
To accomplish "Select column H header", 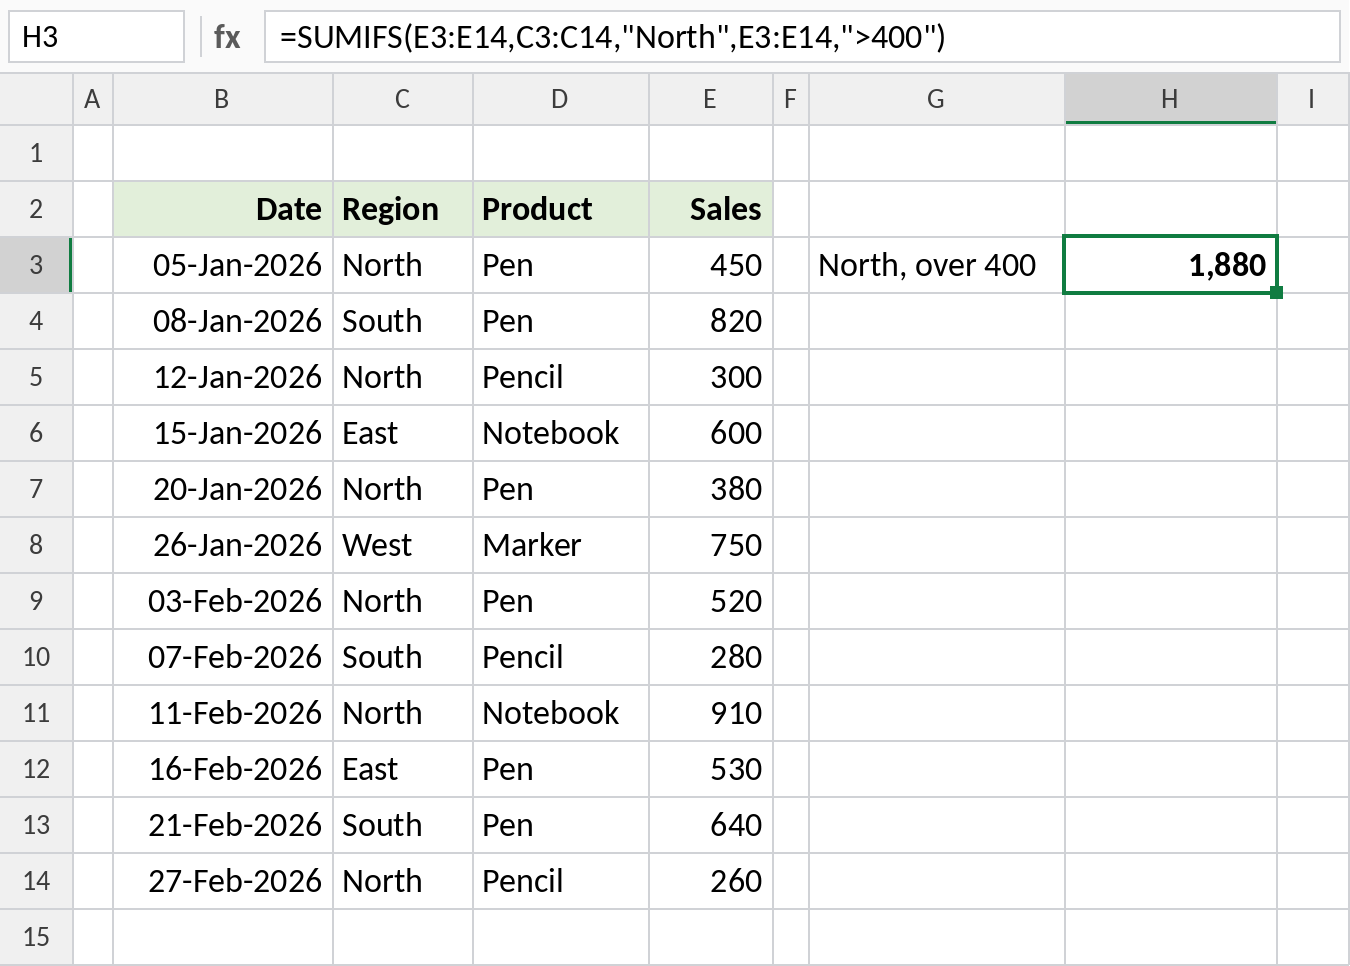I will 1171,99.
